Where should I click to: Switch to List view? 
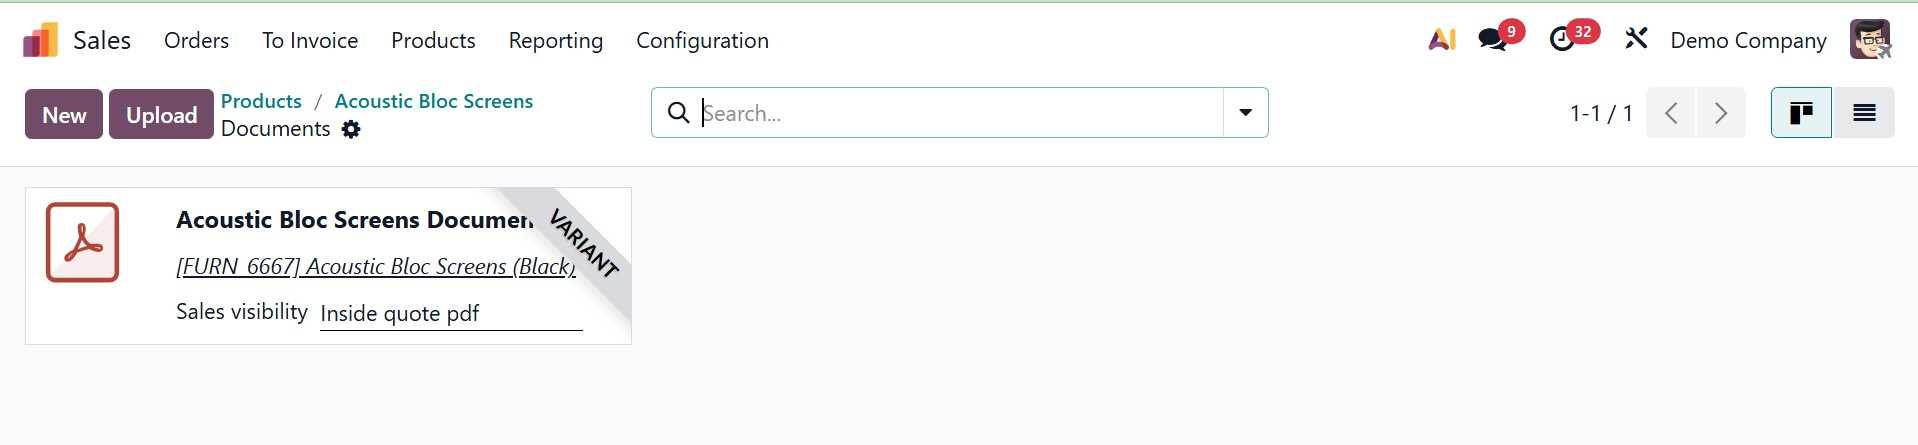(1864, 113)
